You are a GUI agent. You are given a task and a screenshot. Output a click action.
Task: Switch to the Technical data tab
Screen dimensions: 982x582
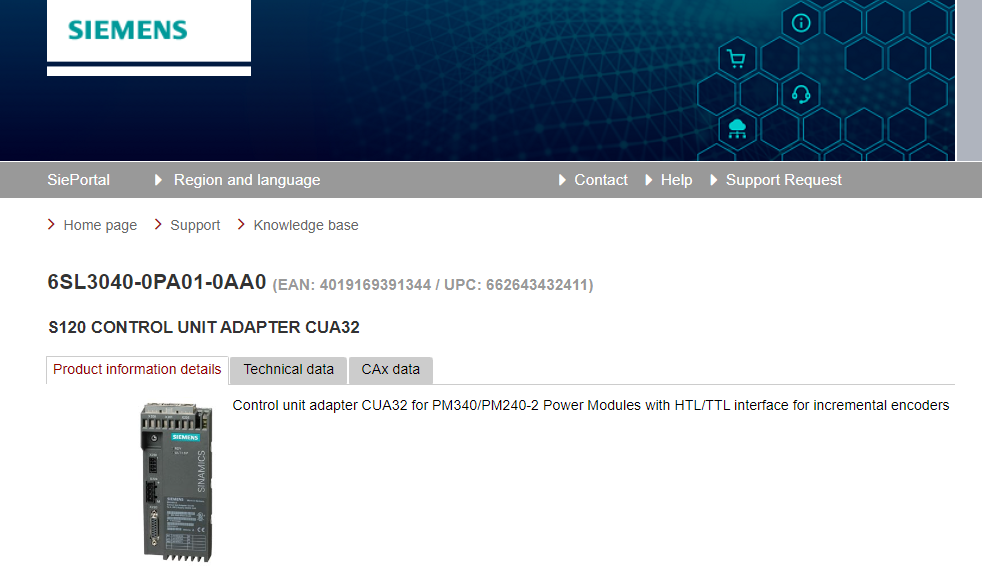coord(288,369)
